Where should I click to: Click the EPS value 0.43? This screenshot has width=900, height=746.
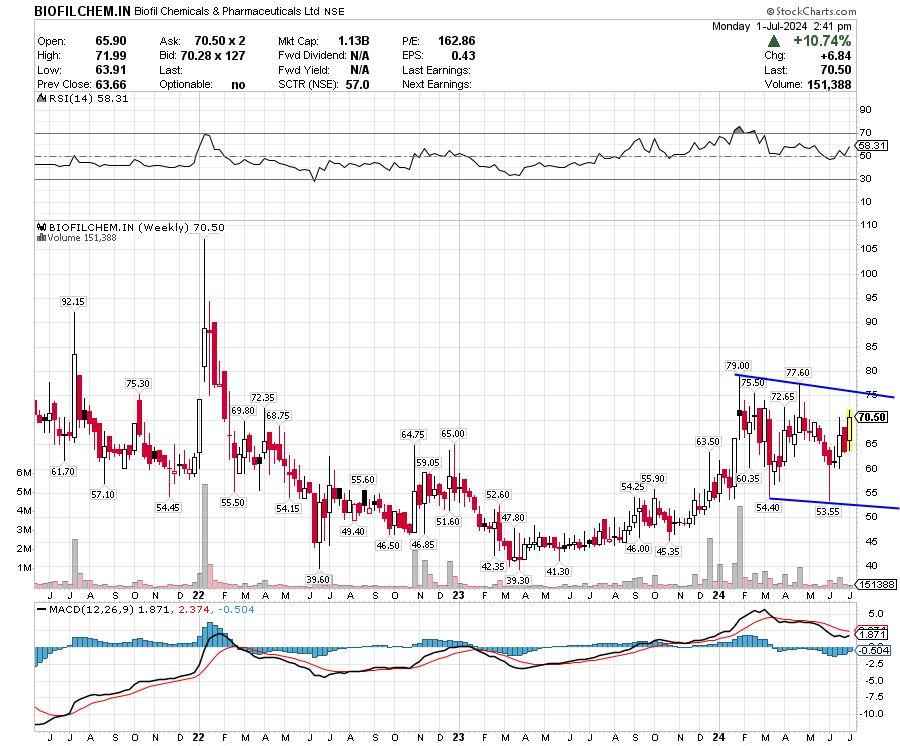point(463,56)
